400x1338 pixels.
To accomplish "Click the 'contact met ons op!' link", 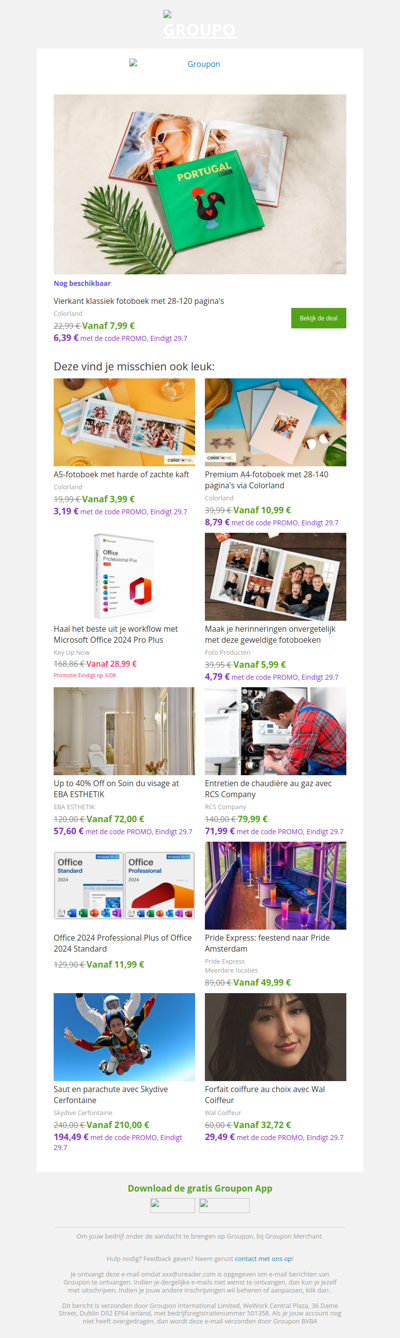I will point(264,1259).
